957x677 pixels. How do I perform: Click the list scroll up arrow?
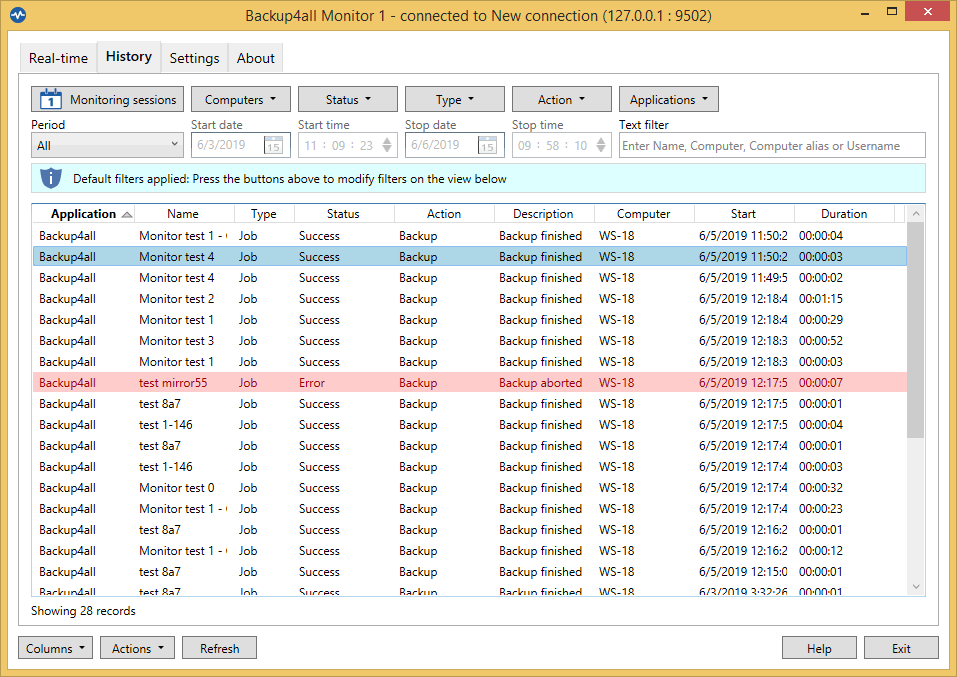coord(915,214)
